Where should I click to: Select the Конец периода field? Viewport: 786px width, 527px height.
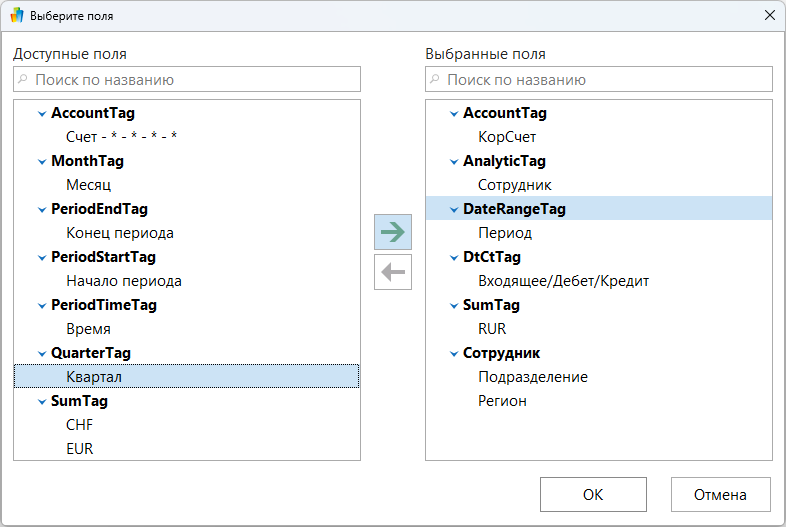(119, 233)
